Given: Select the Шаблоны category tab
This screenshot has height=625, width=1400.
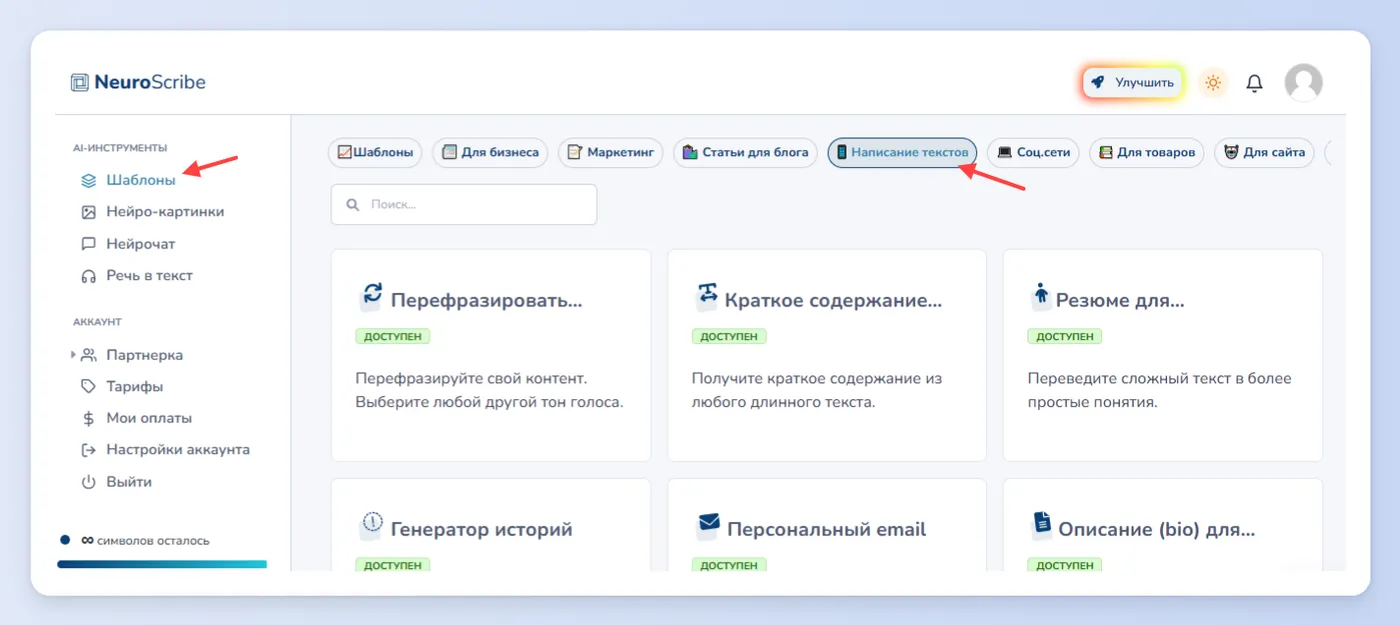Looking at the screenshot, I should [375, 153].
